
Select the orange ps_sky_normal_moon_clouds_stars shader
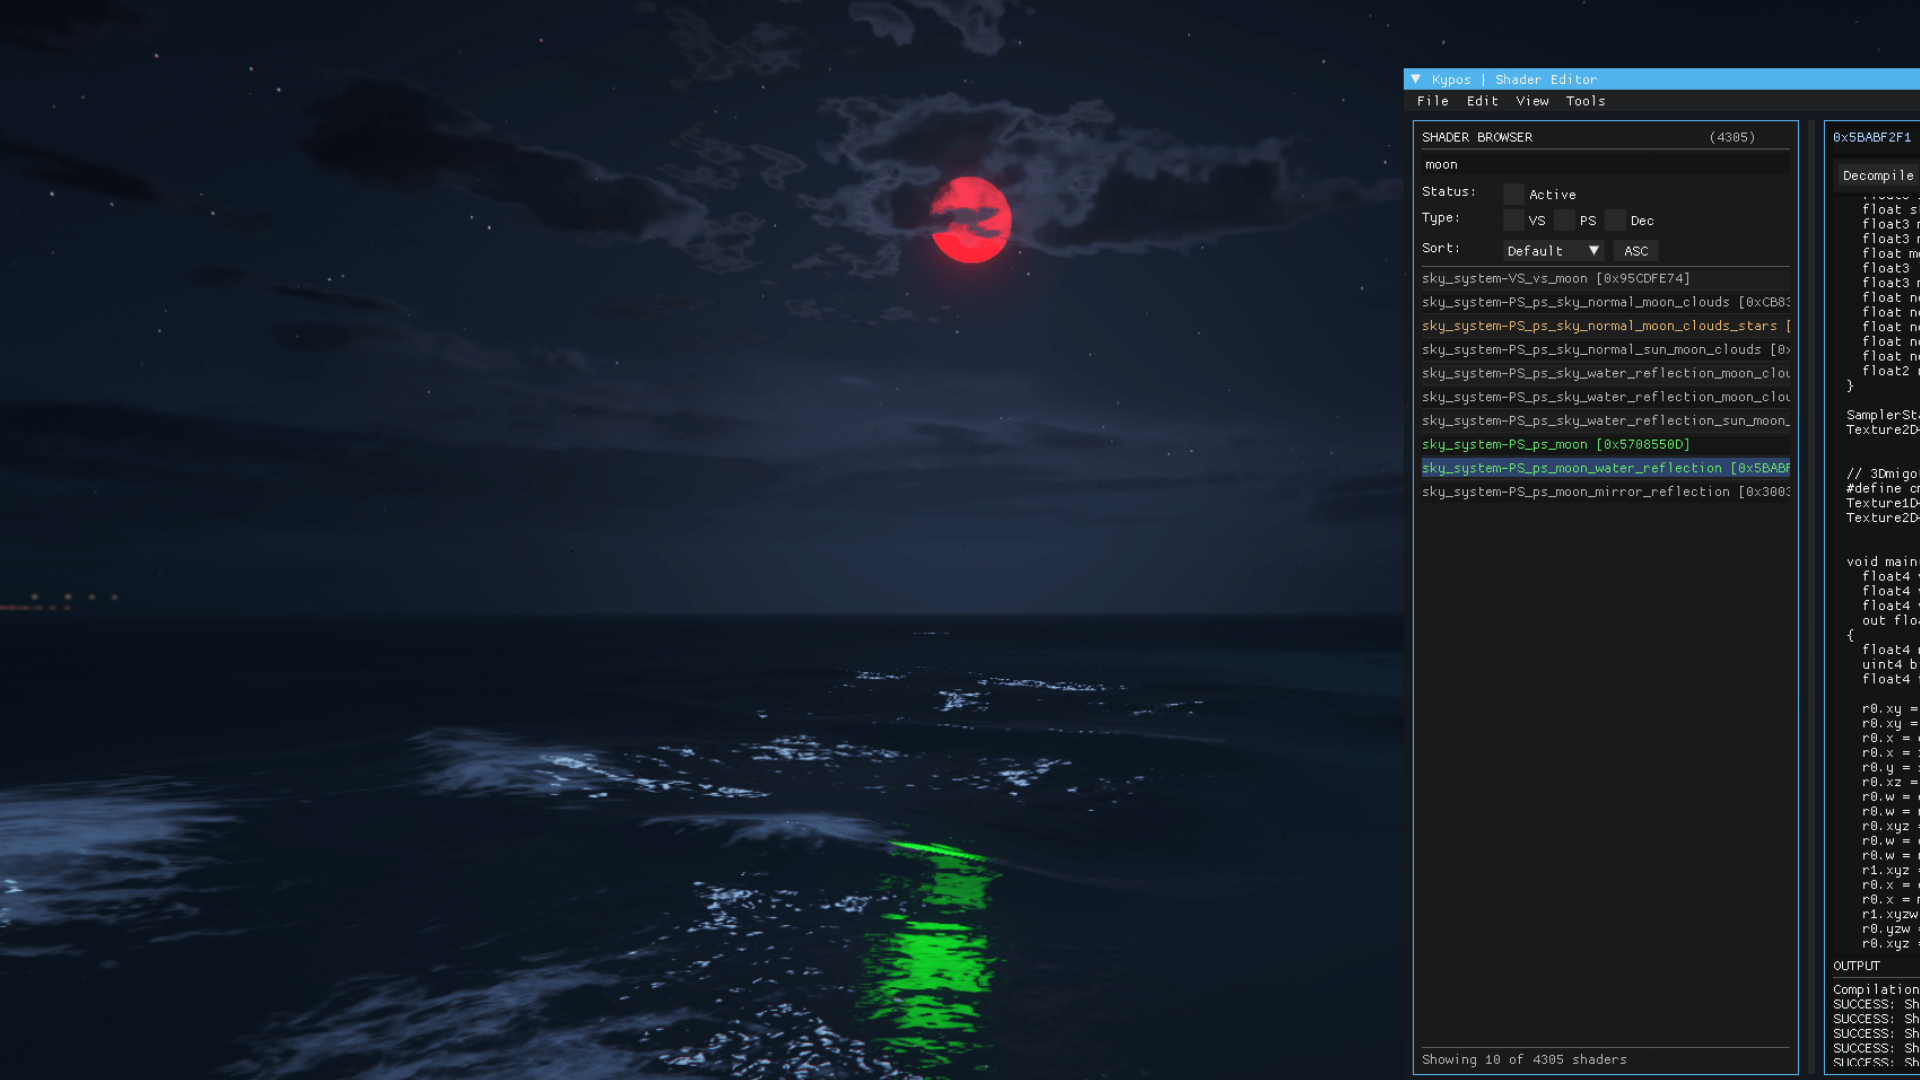[1604, 326]
